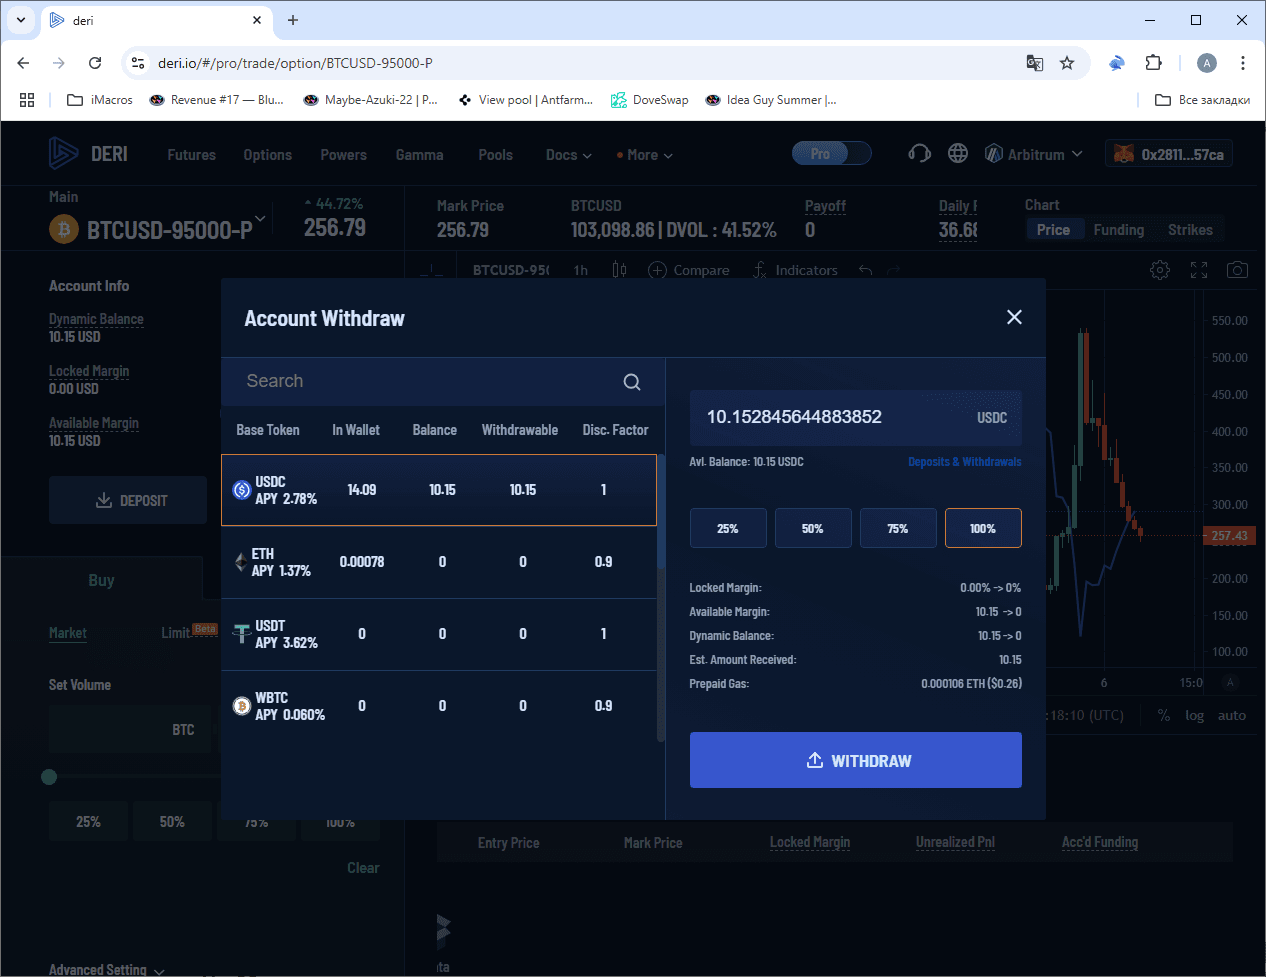Click the browser address bar URL
The height and width of the screenshot is (977, 1266).
coord(295,63)
